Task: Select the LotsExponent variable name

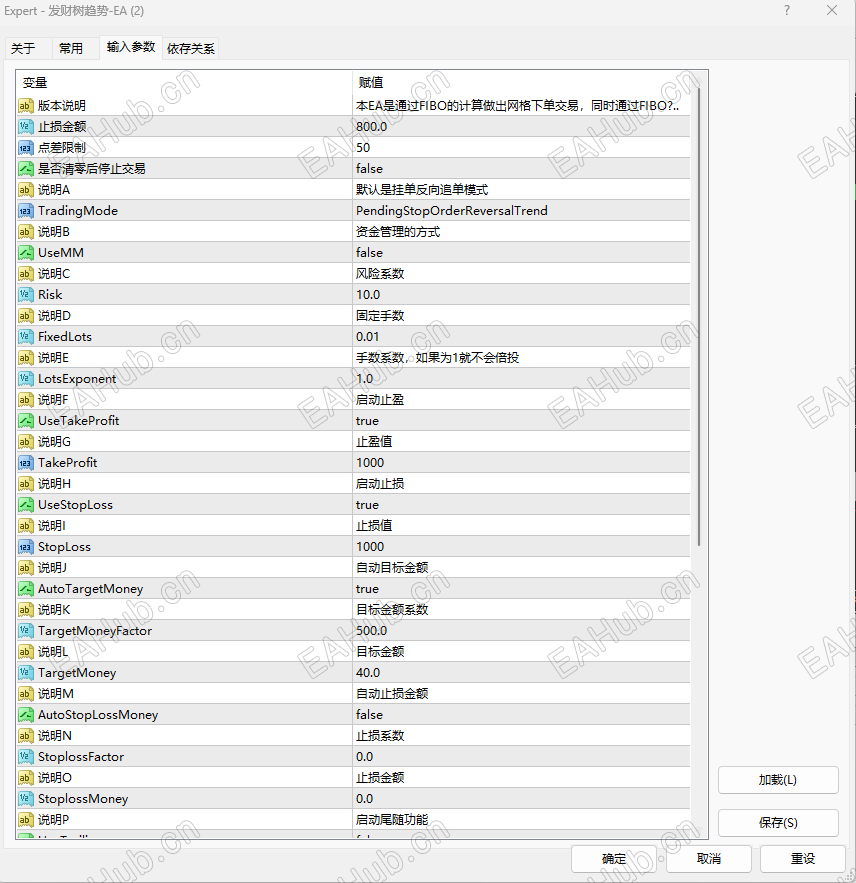Action: point(77,379)
